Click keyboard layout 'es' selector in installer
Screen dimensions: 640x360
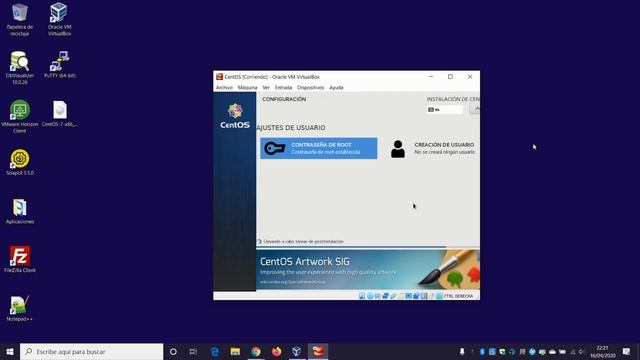[444, 109]
